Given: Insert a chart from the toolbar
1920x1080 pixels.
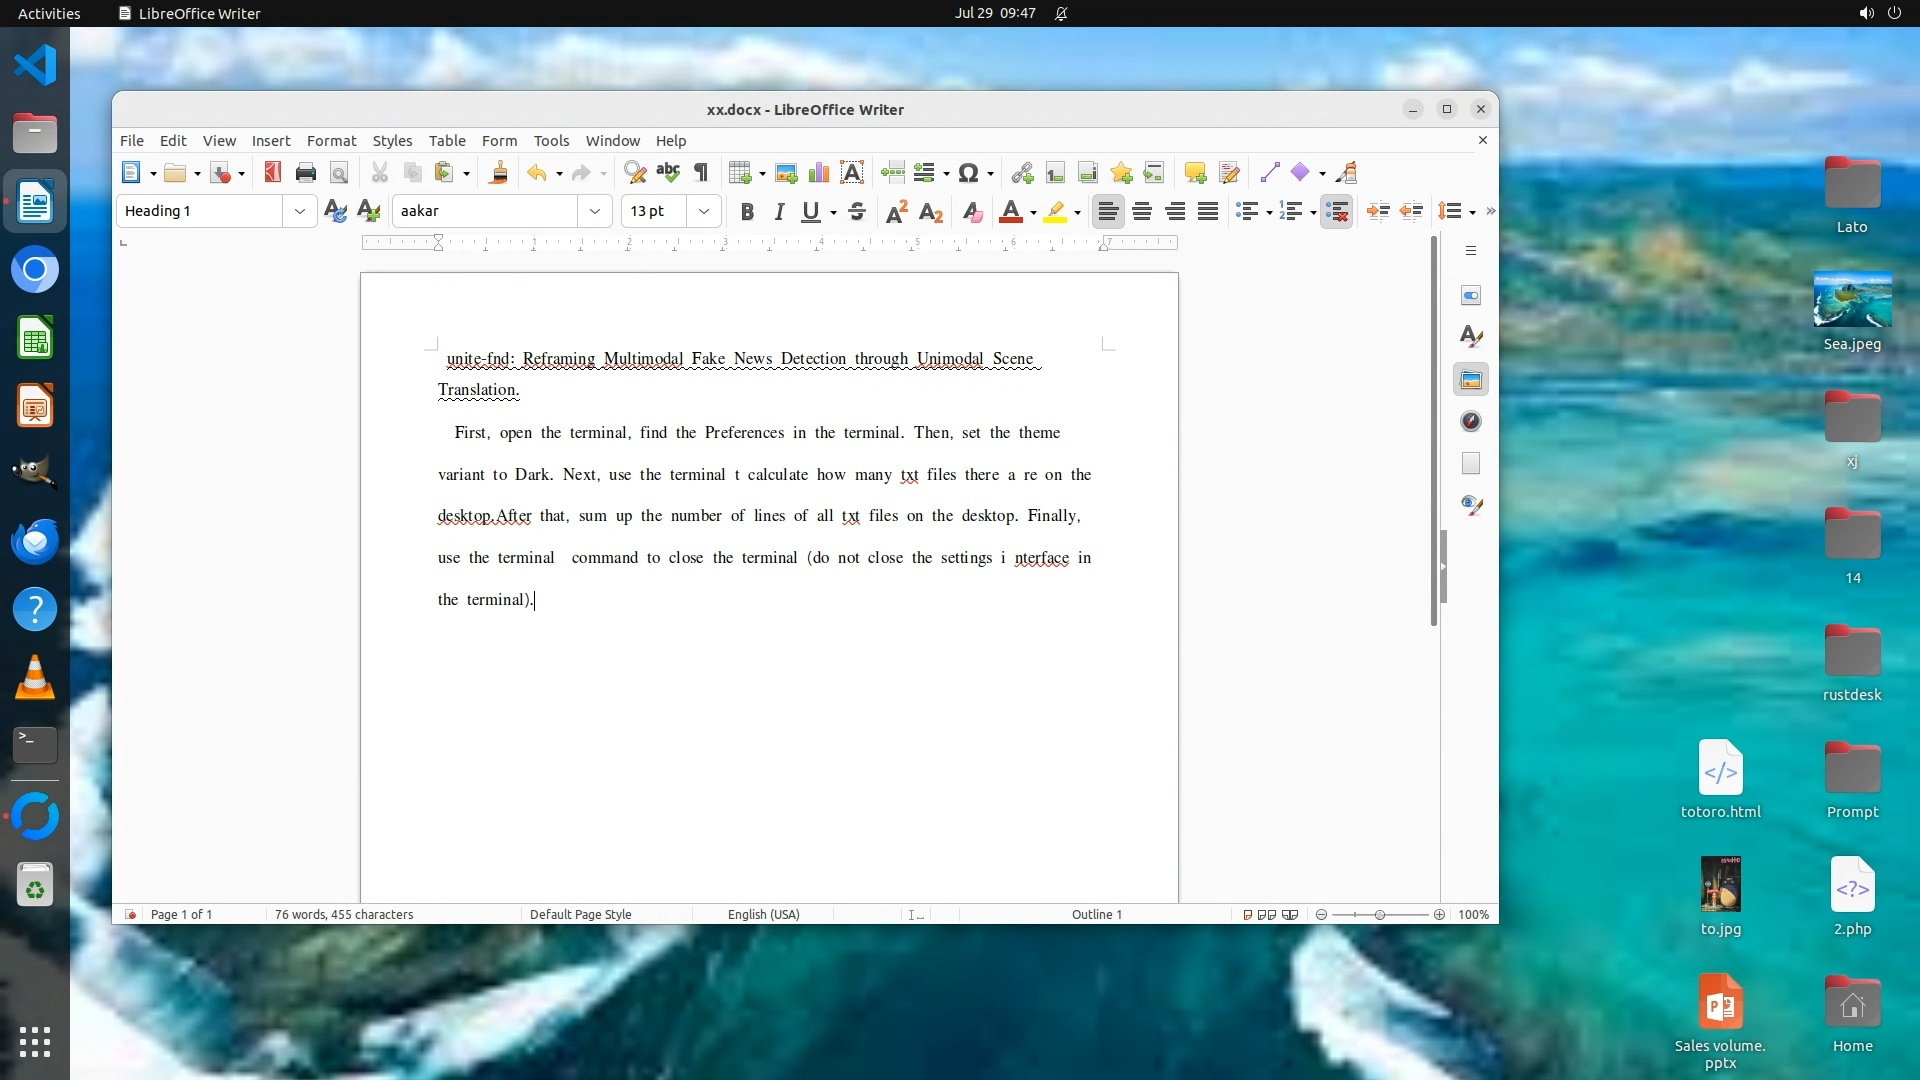Looking at the screenshot, I should tap(819, 173).
